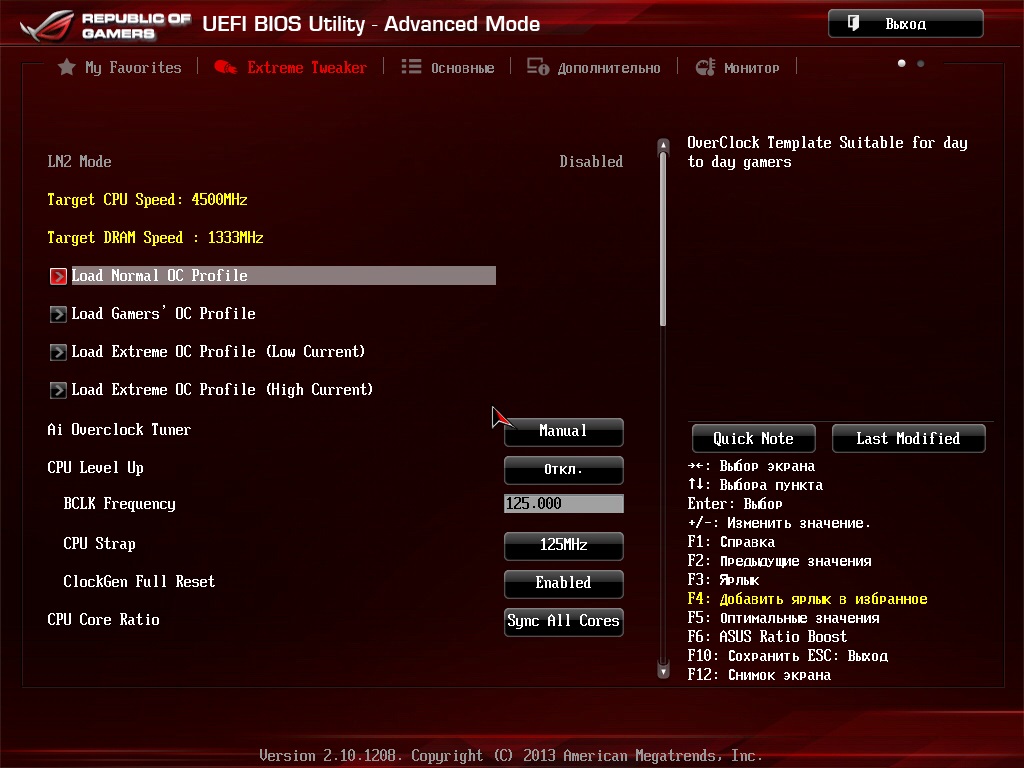Go to the Дополнительно tab
This screenshot has height=768, width=1024.
(594, 67)
